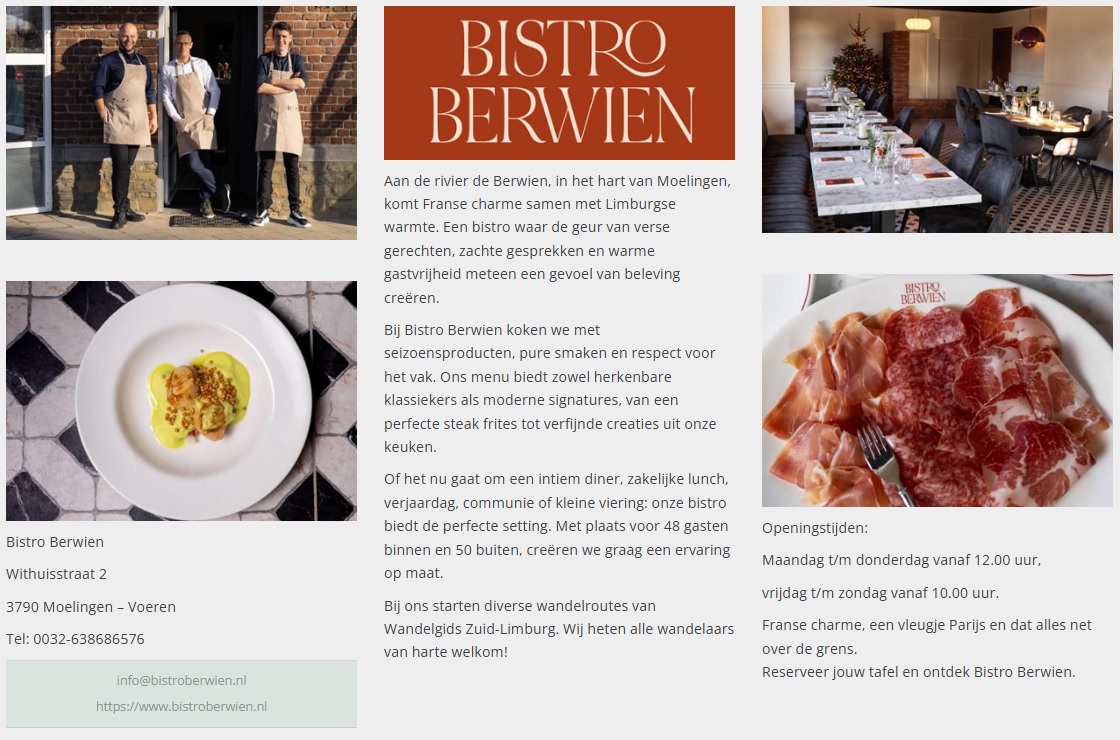Open the https://www.bistroberwien.nl website link
The image size is (1120, 740).
pyautogui.click(x=181, y=706)
